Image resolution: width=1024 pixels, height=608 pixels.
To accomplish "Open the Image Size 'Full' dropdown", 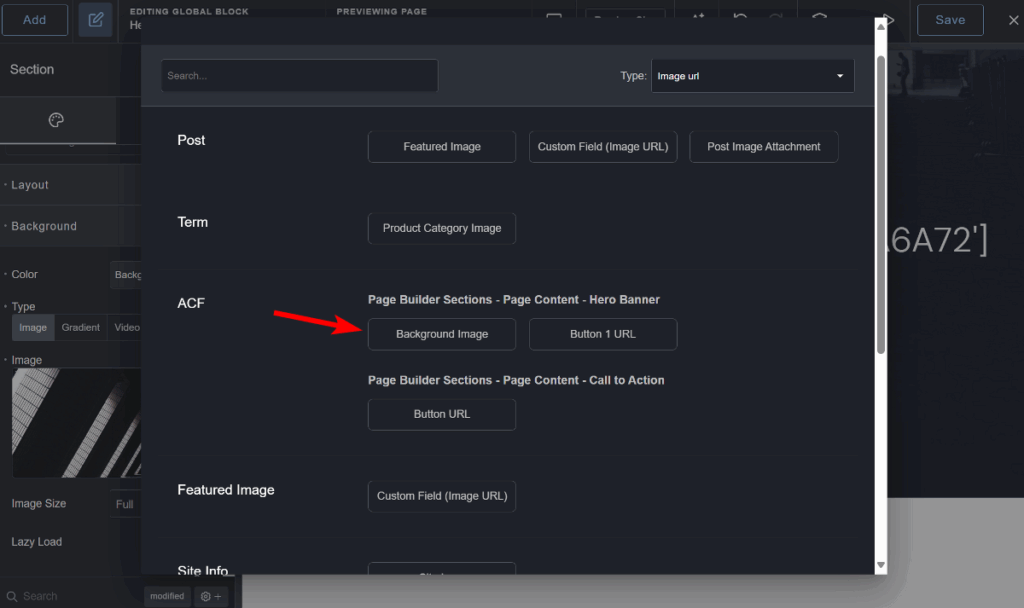I will (x=125, y=504).
